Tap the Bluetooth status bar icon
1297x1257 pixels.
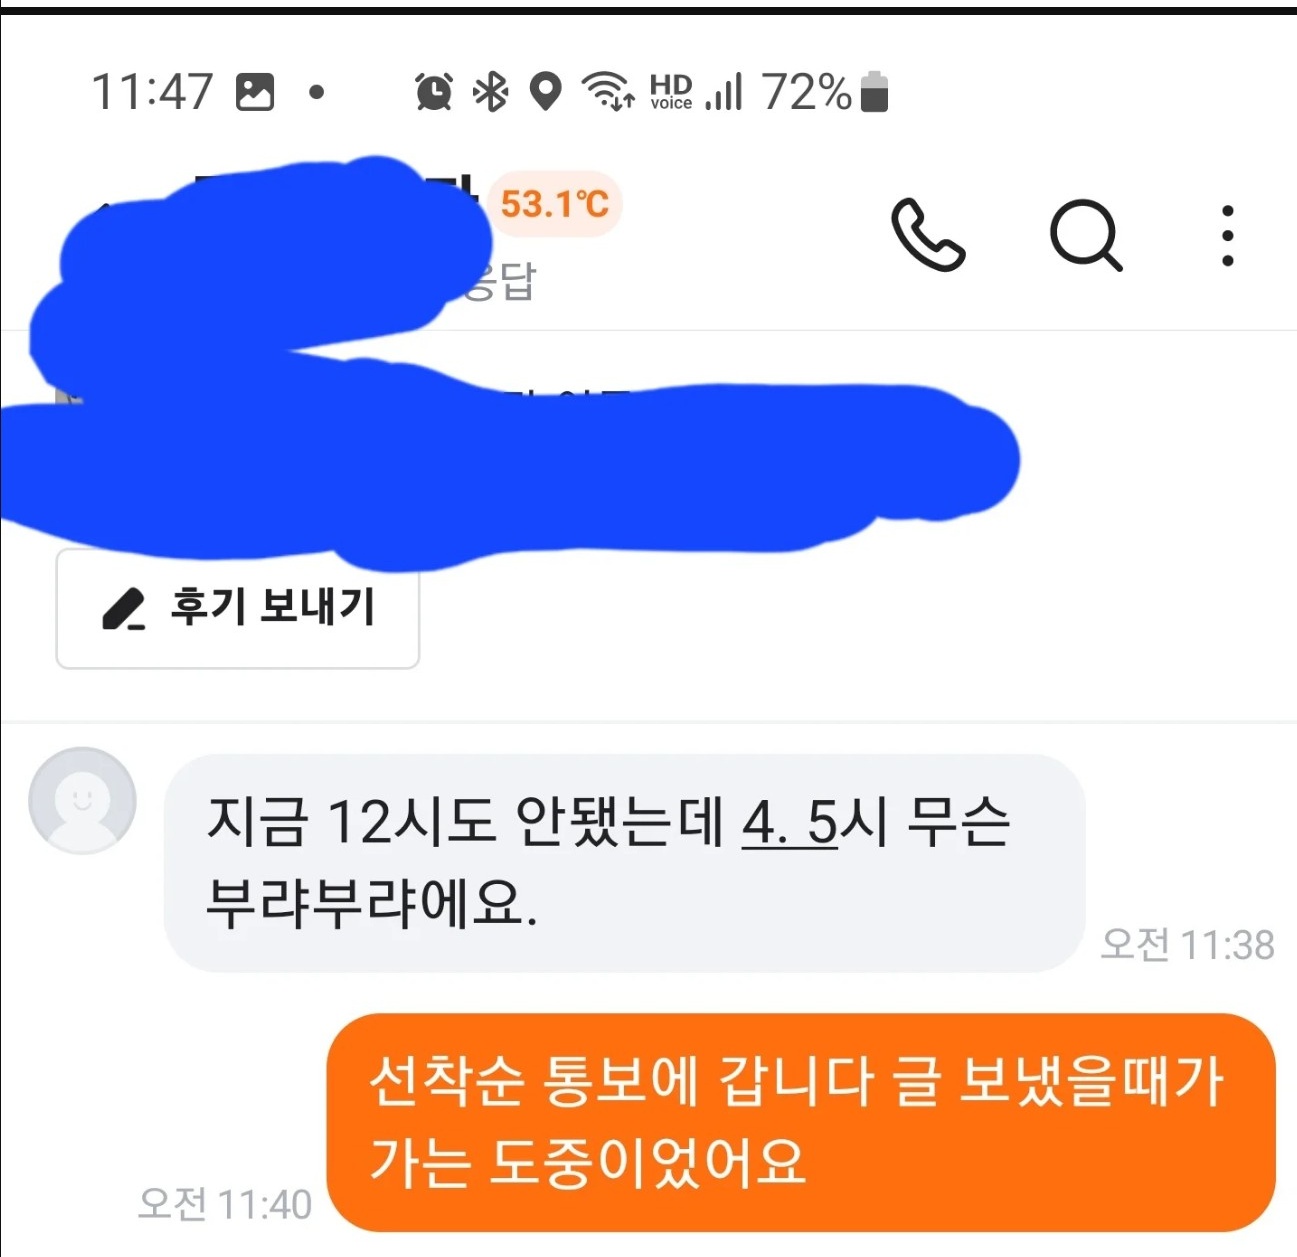point(490,92)
